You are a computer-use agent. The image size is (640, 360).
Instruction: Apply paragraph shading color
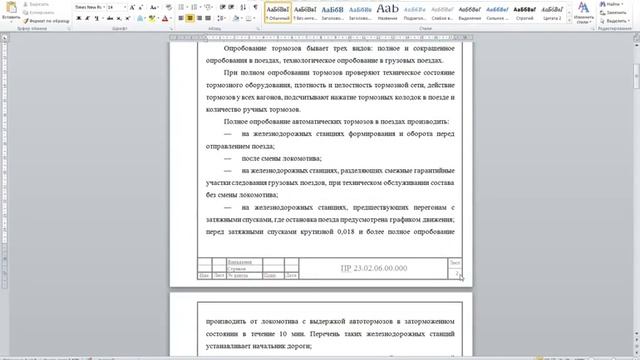[236, 18]
